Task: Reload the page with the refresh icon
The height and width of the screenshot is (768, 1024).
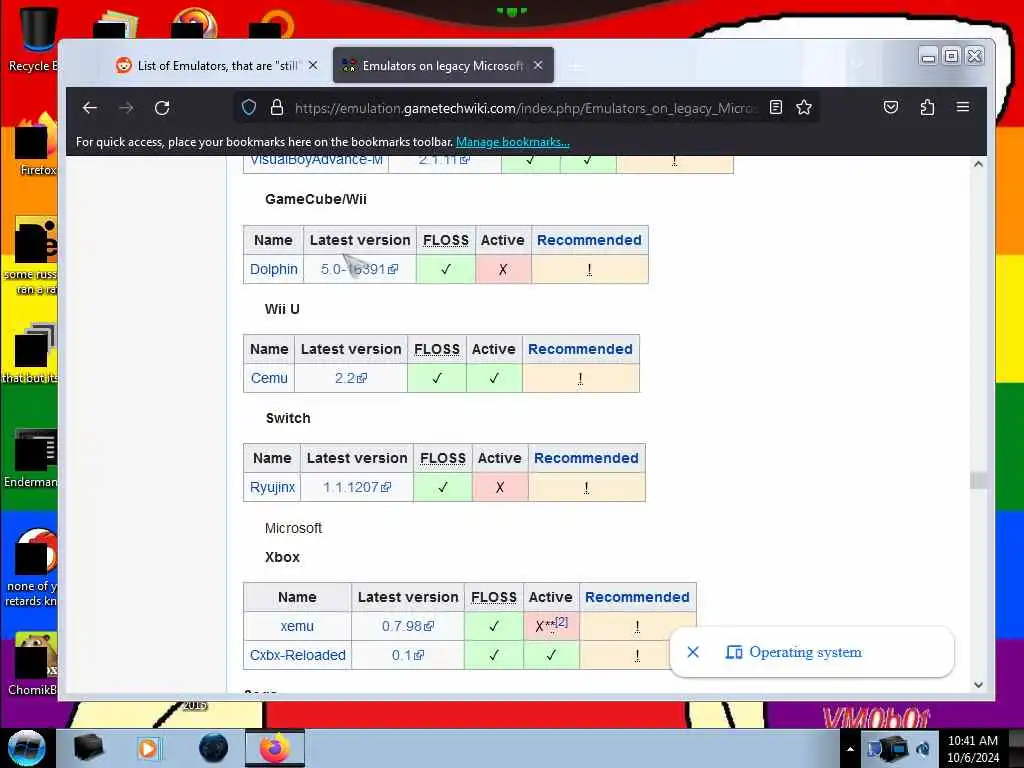Action: (162, 108)
